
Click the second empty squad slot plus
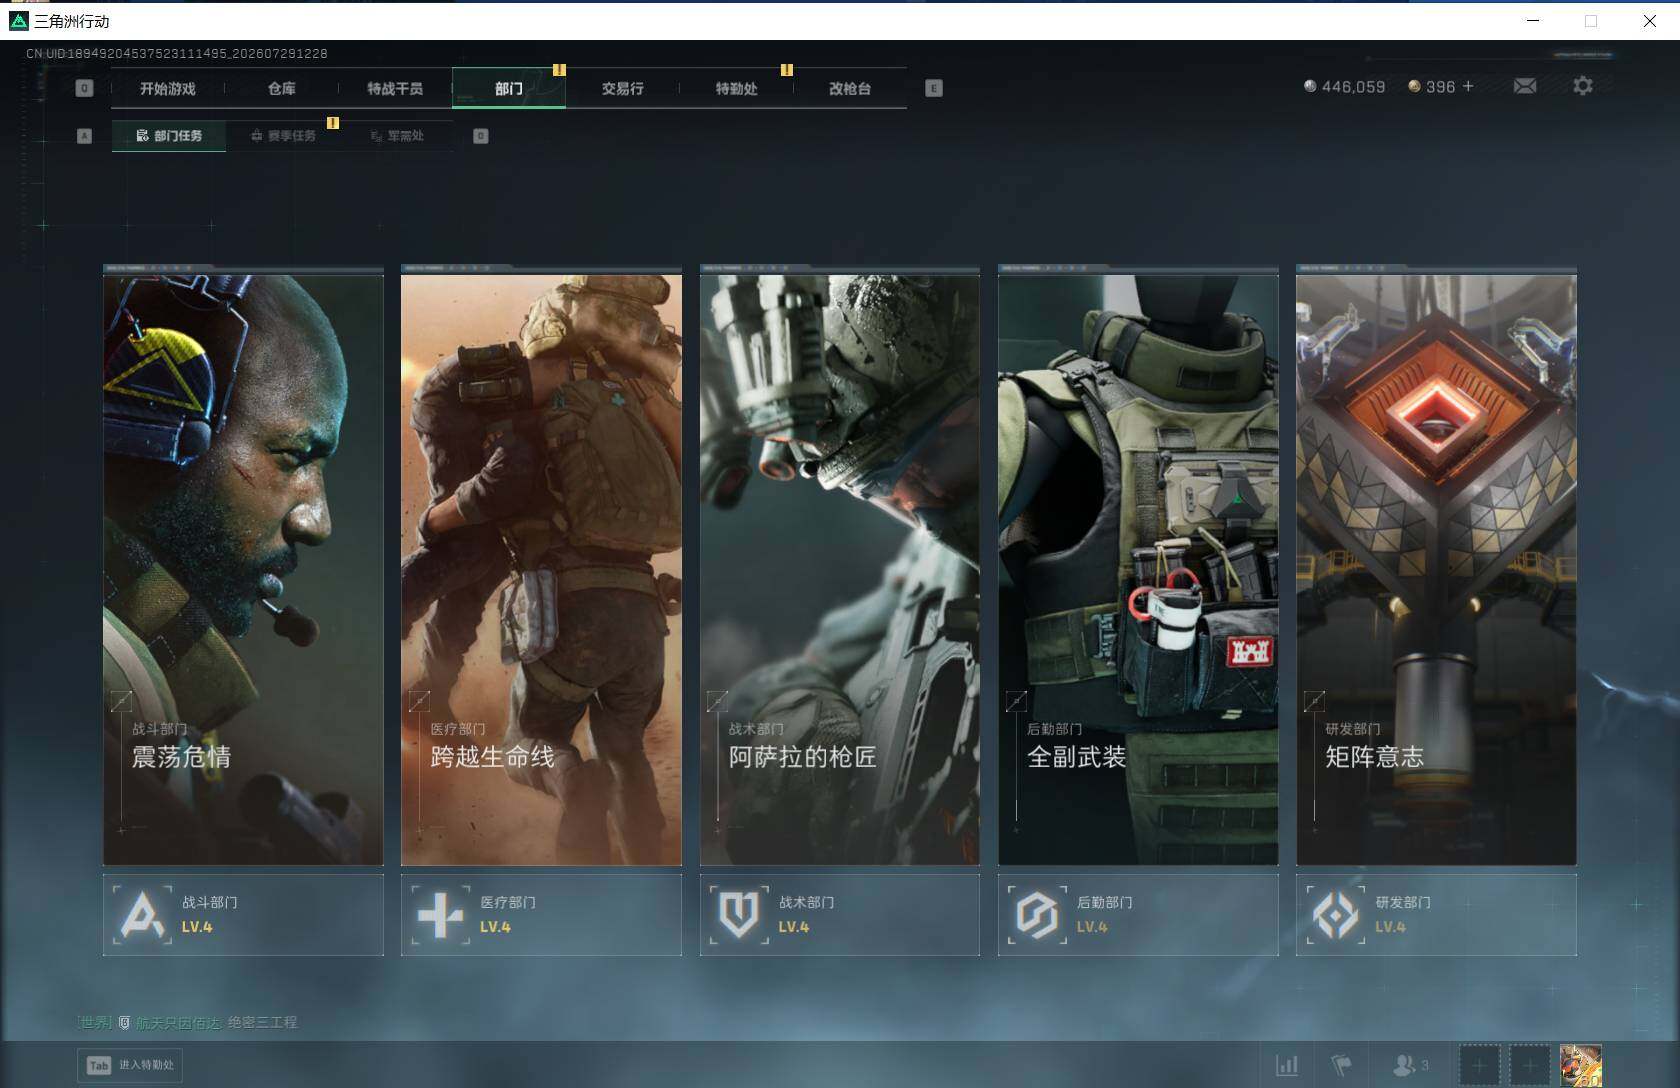pos(1529,1066)
